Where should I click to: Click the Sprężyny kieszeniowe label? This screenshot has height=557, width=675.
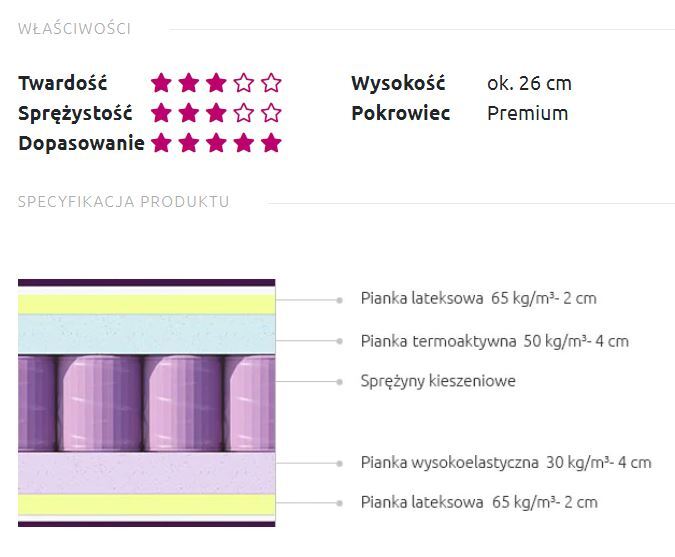[x=438, y=381]
